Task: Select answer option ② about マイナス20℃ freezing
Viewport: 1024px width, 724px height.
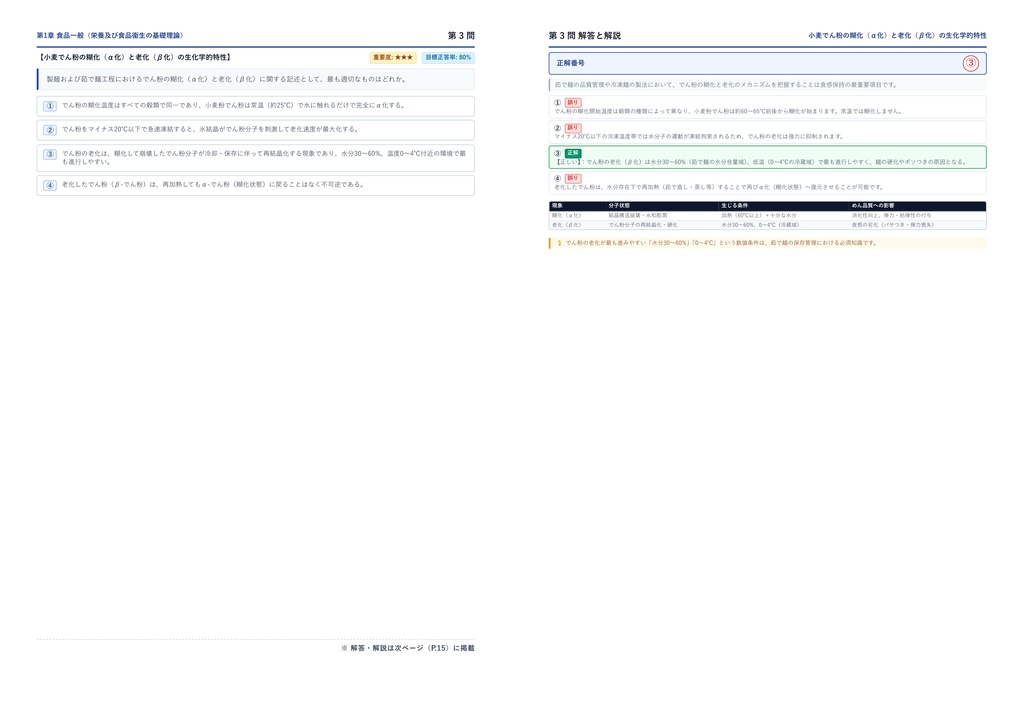Action: [x=255, y=130]
